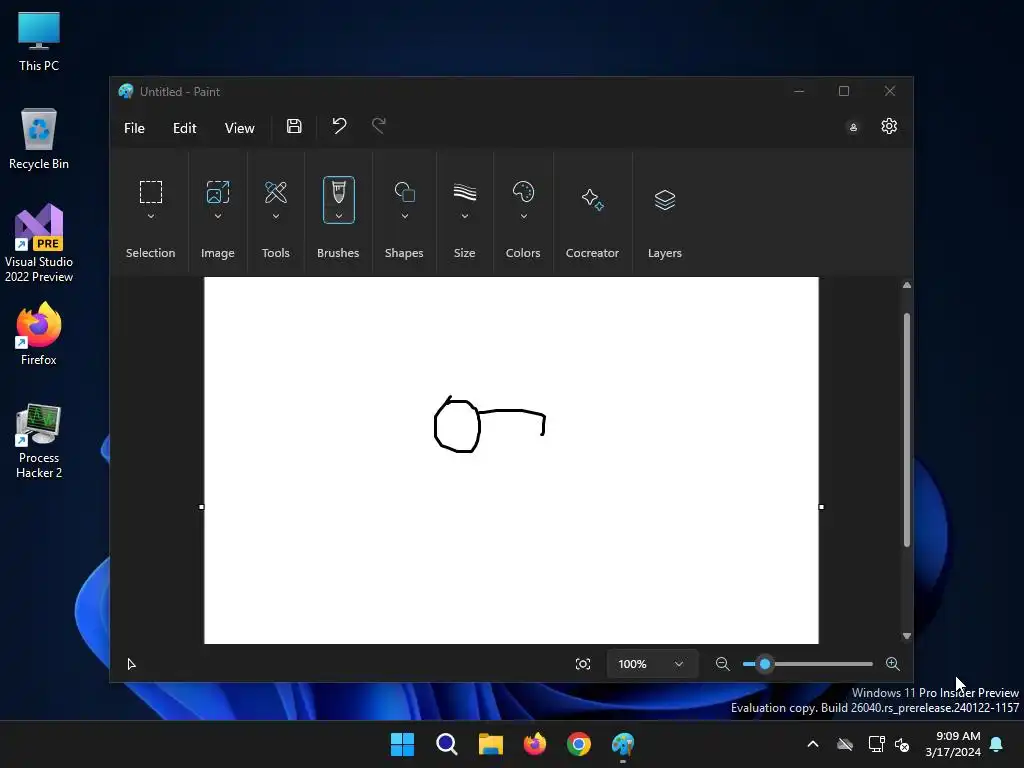1024x768 pixels.
Task: Click the zoom slider track right of handle
Action: tap(823, 664)
